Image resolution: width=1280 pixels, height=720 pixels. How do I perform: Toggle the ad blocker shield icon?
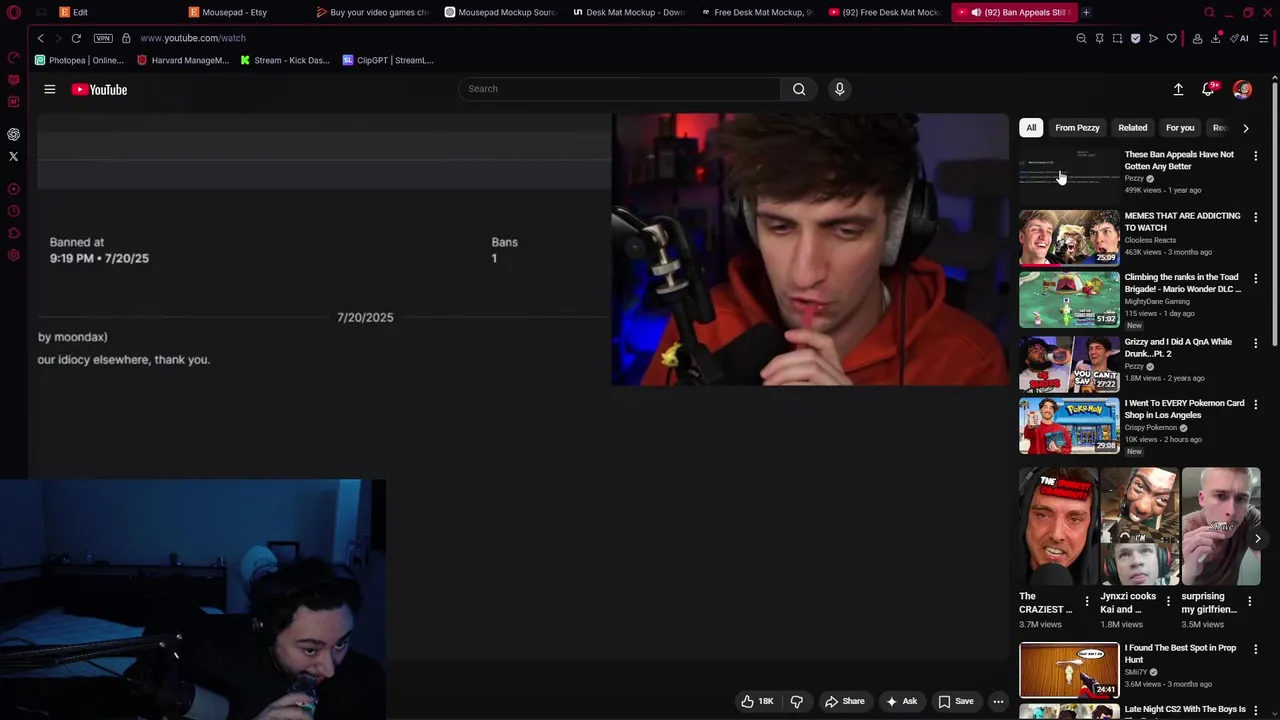pos(1135,38)
